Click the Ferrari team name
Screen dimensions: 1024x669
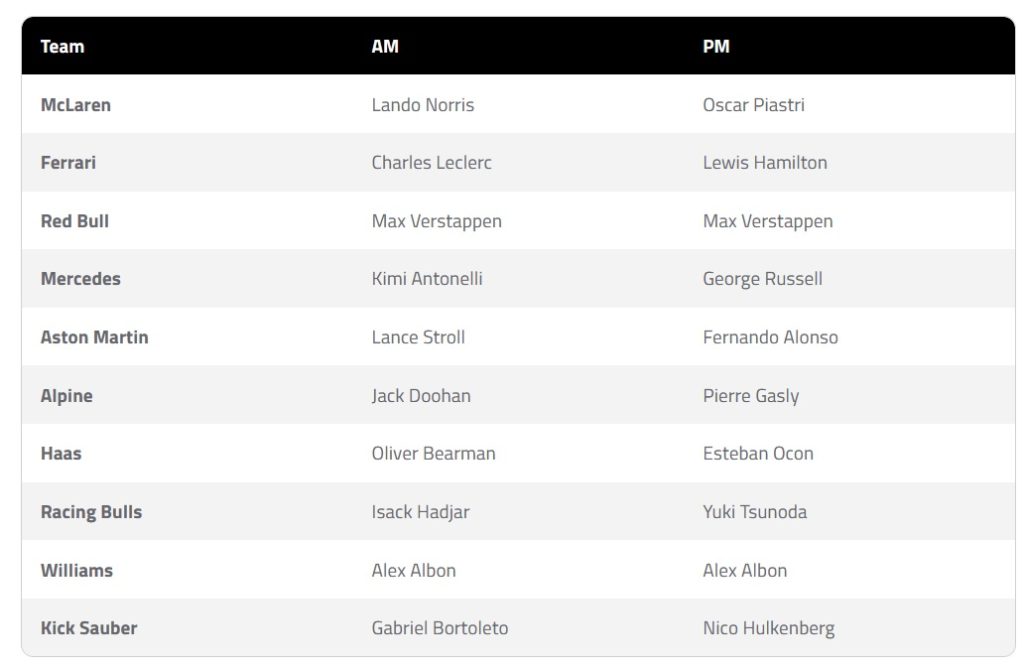click(x=68, y=163)
